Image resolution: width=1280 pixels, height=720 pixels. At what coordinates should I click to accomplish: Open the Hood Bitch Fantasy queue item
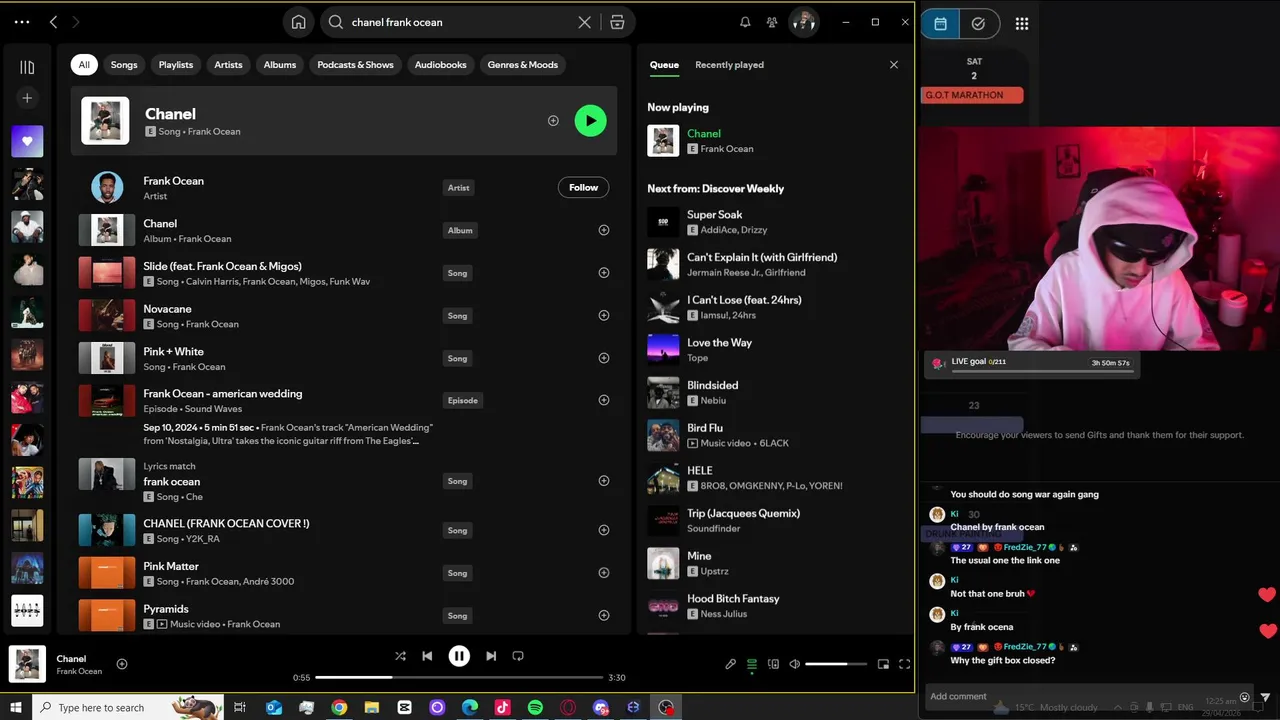tap(772, 606)
